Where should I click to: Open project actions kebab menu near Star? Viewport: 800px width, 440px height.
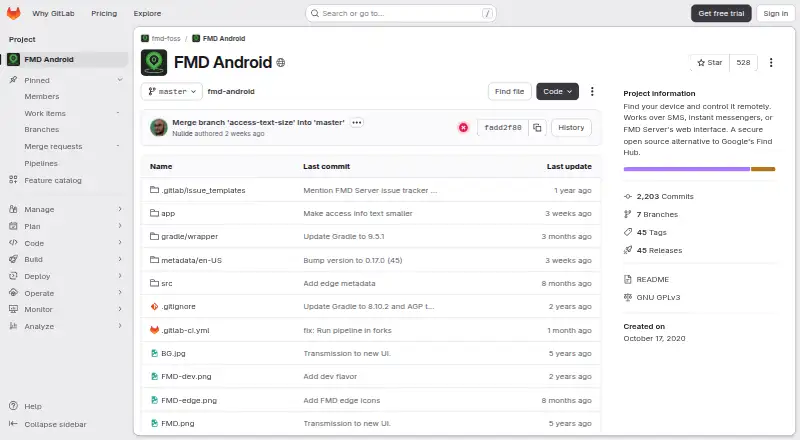pyautogui.click(x=771, y=62)
